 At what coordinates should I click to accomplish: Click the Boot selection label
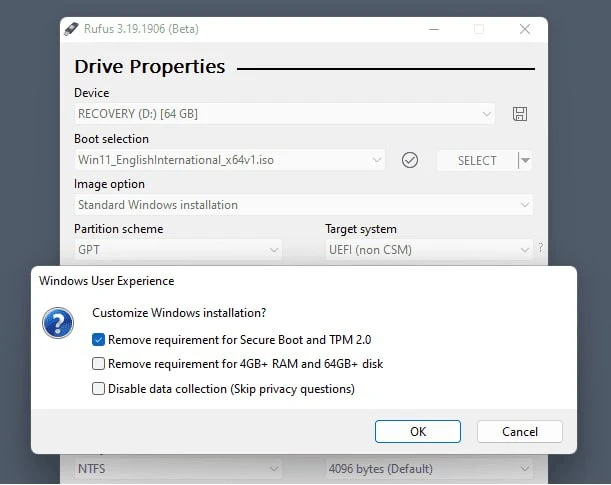tap(111, 139)
